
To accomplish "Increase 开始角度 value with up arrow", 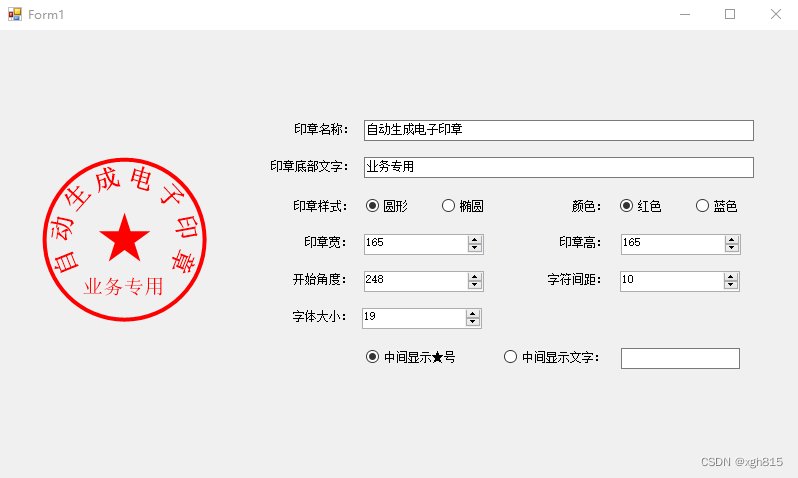I will click(475, 277).
